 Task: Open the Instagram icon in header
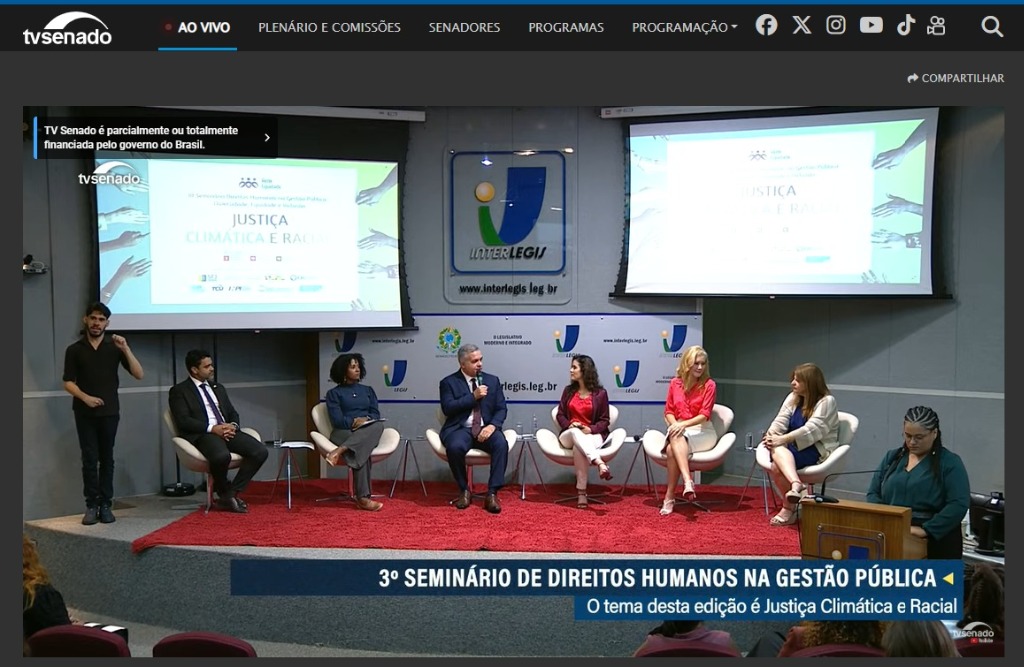click(x=836, y=25)
